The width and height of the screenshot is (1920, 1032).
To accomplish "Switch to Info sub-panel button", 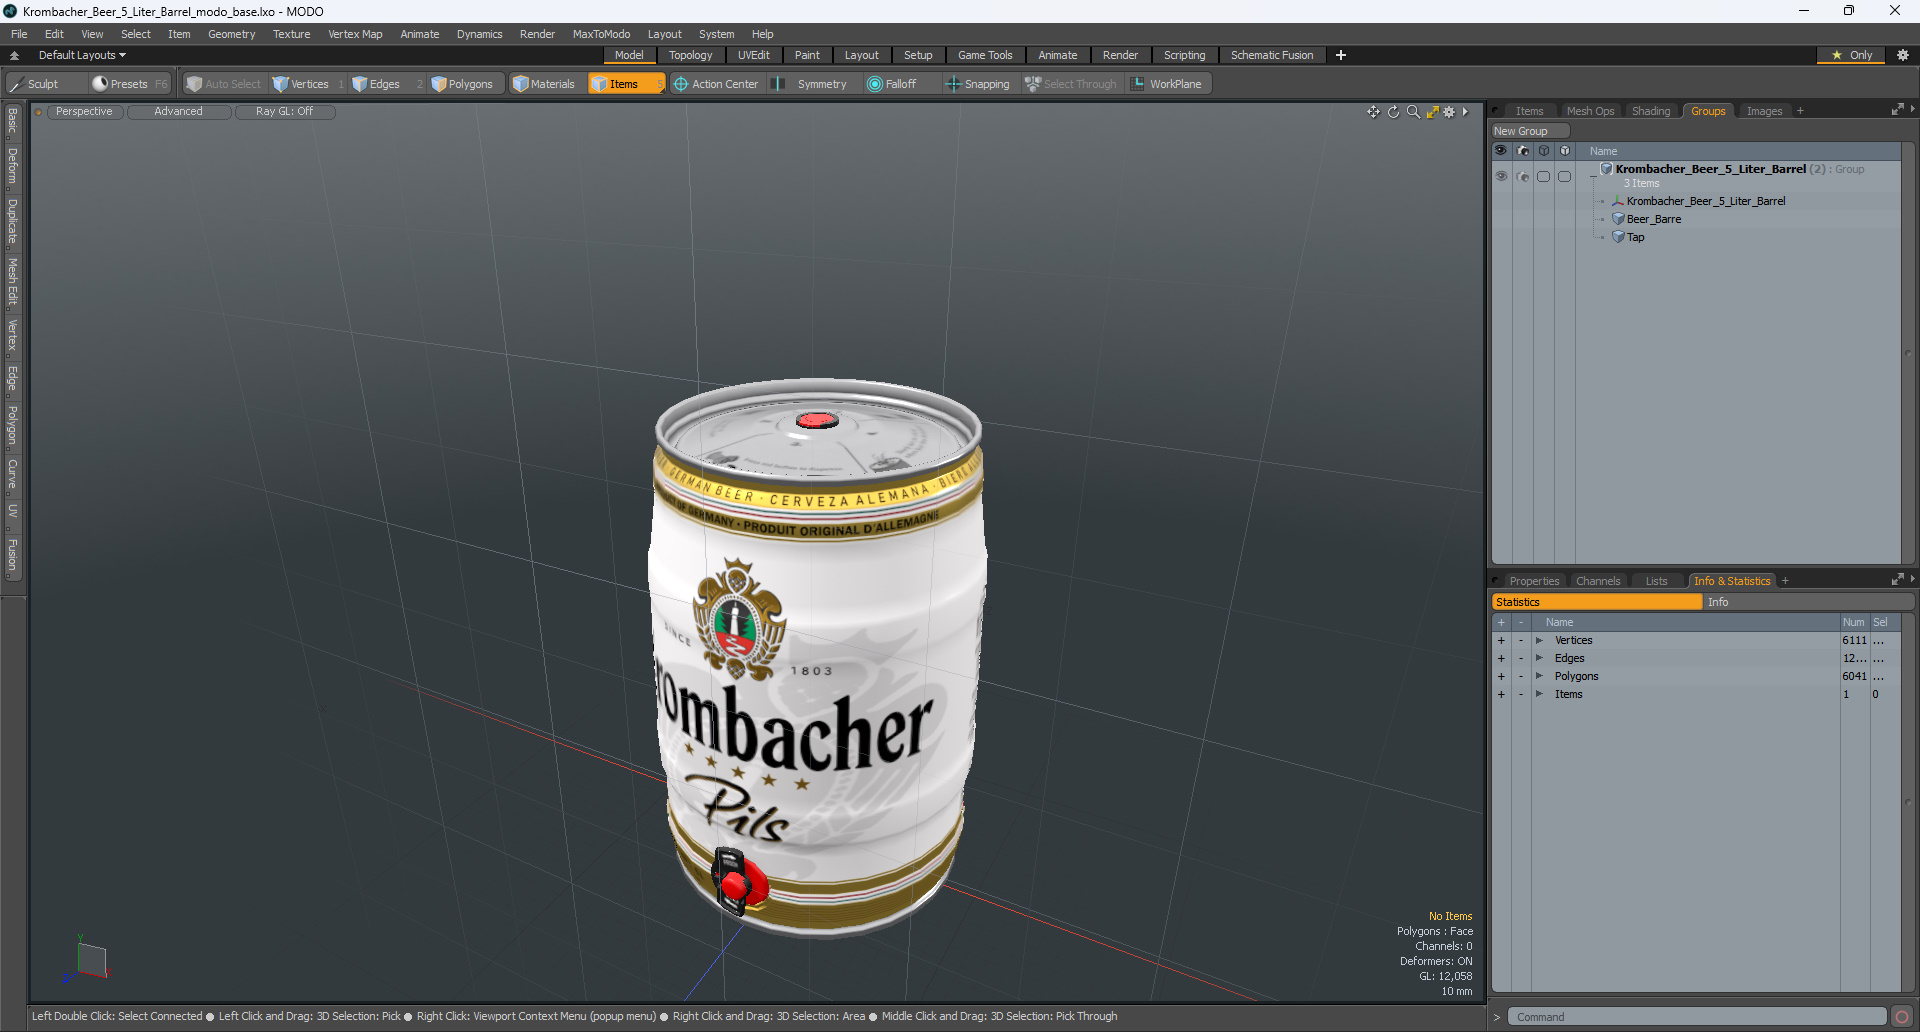I will pyautogui.click(x=1808, y=602).
